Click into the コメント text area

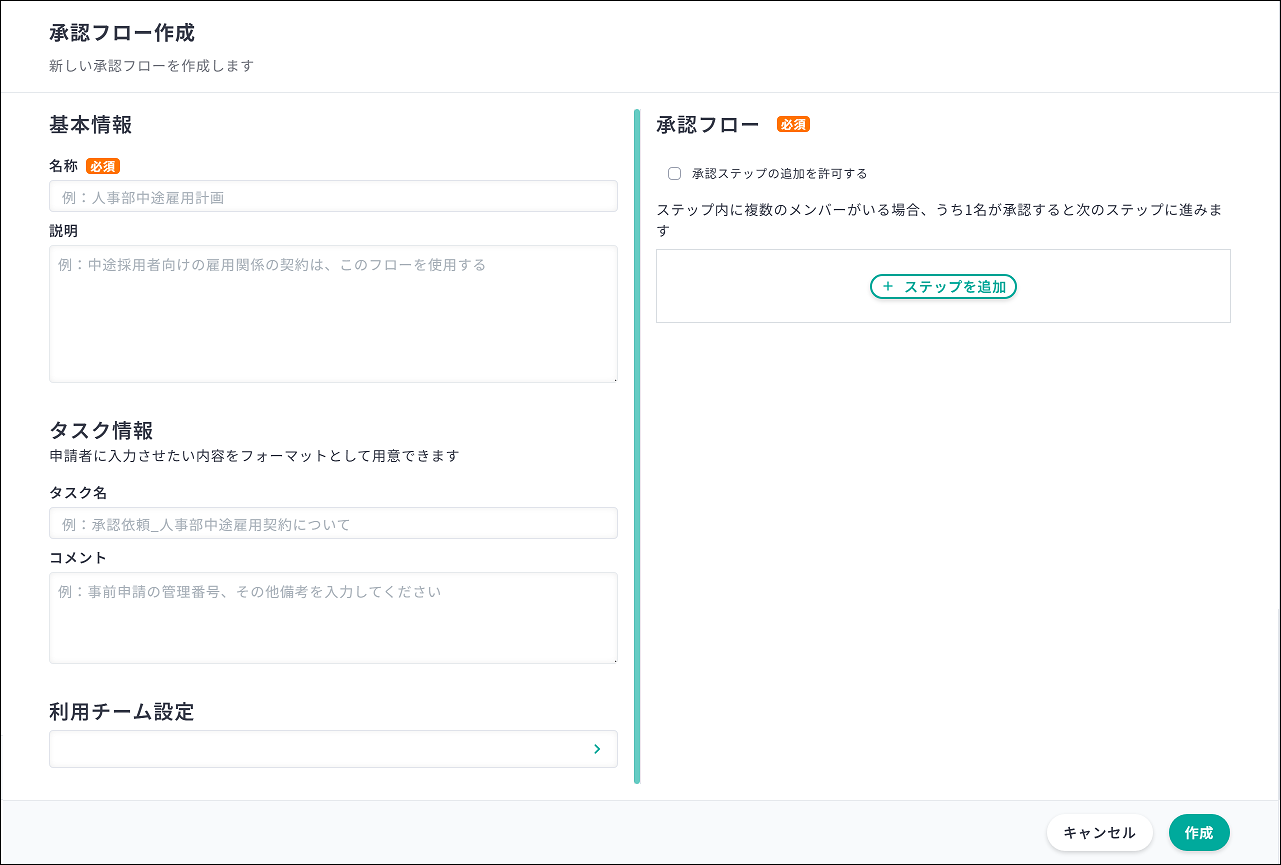click(x=333, y=618)
